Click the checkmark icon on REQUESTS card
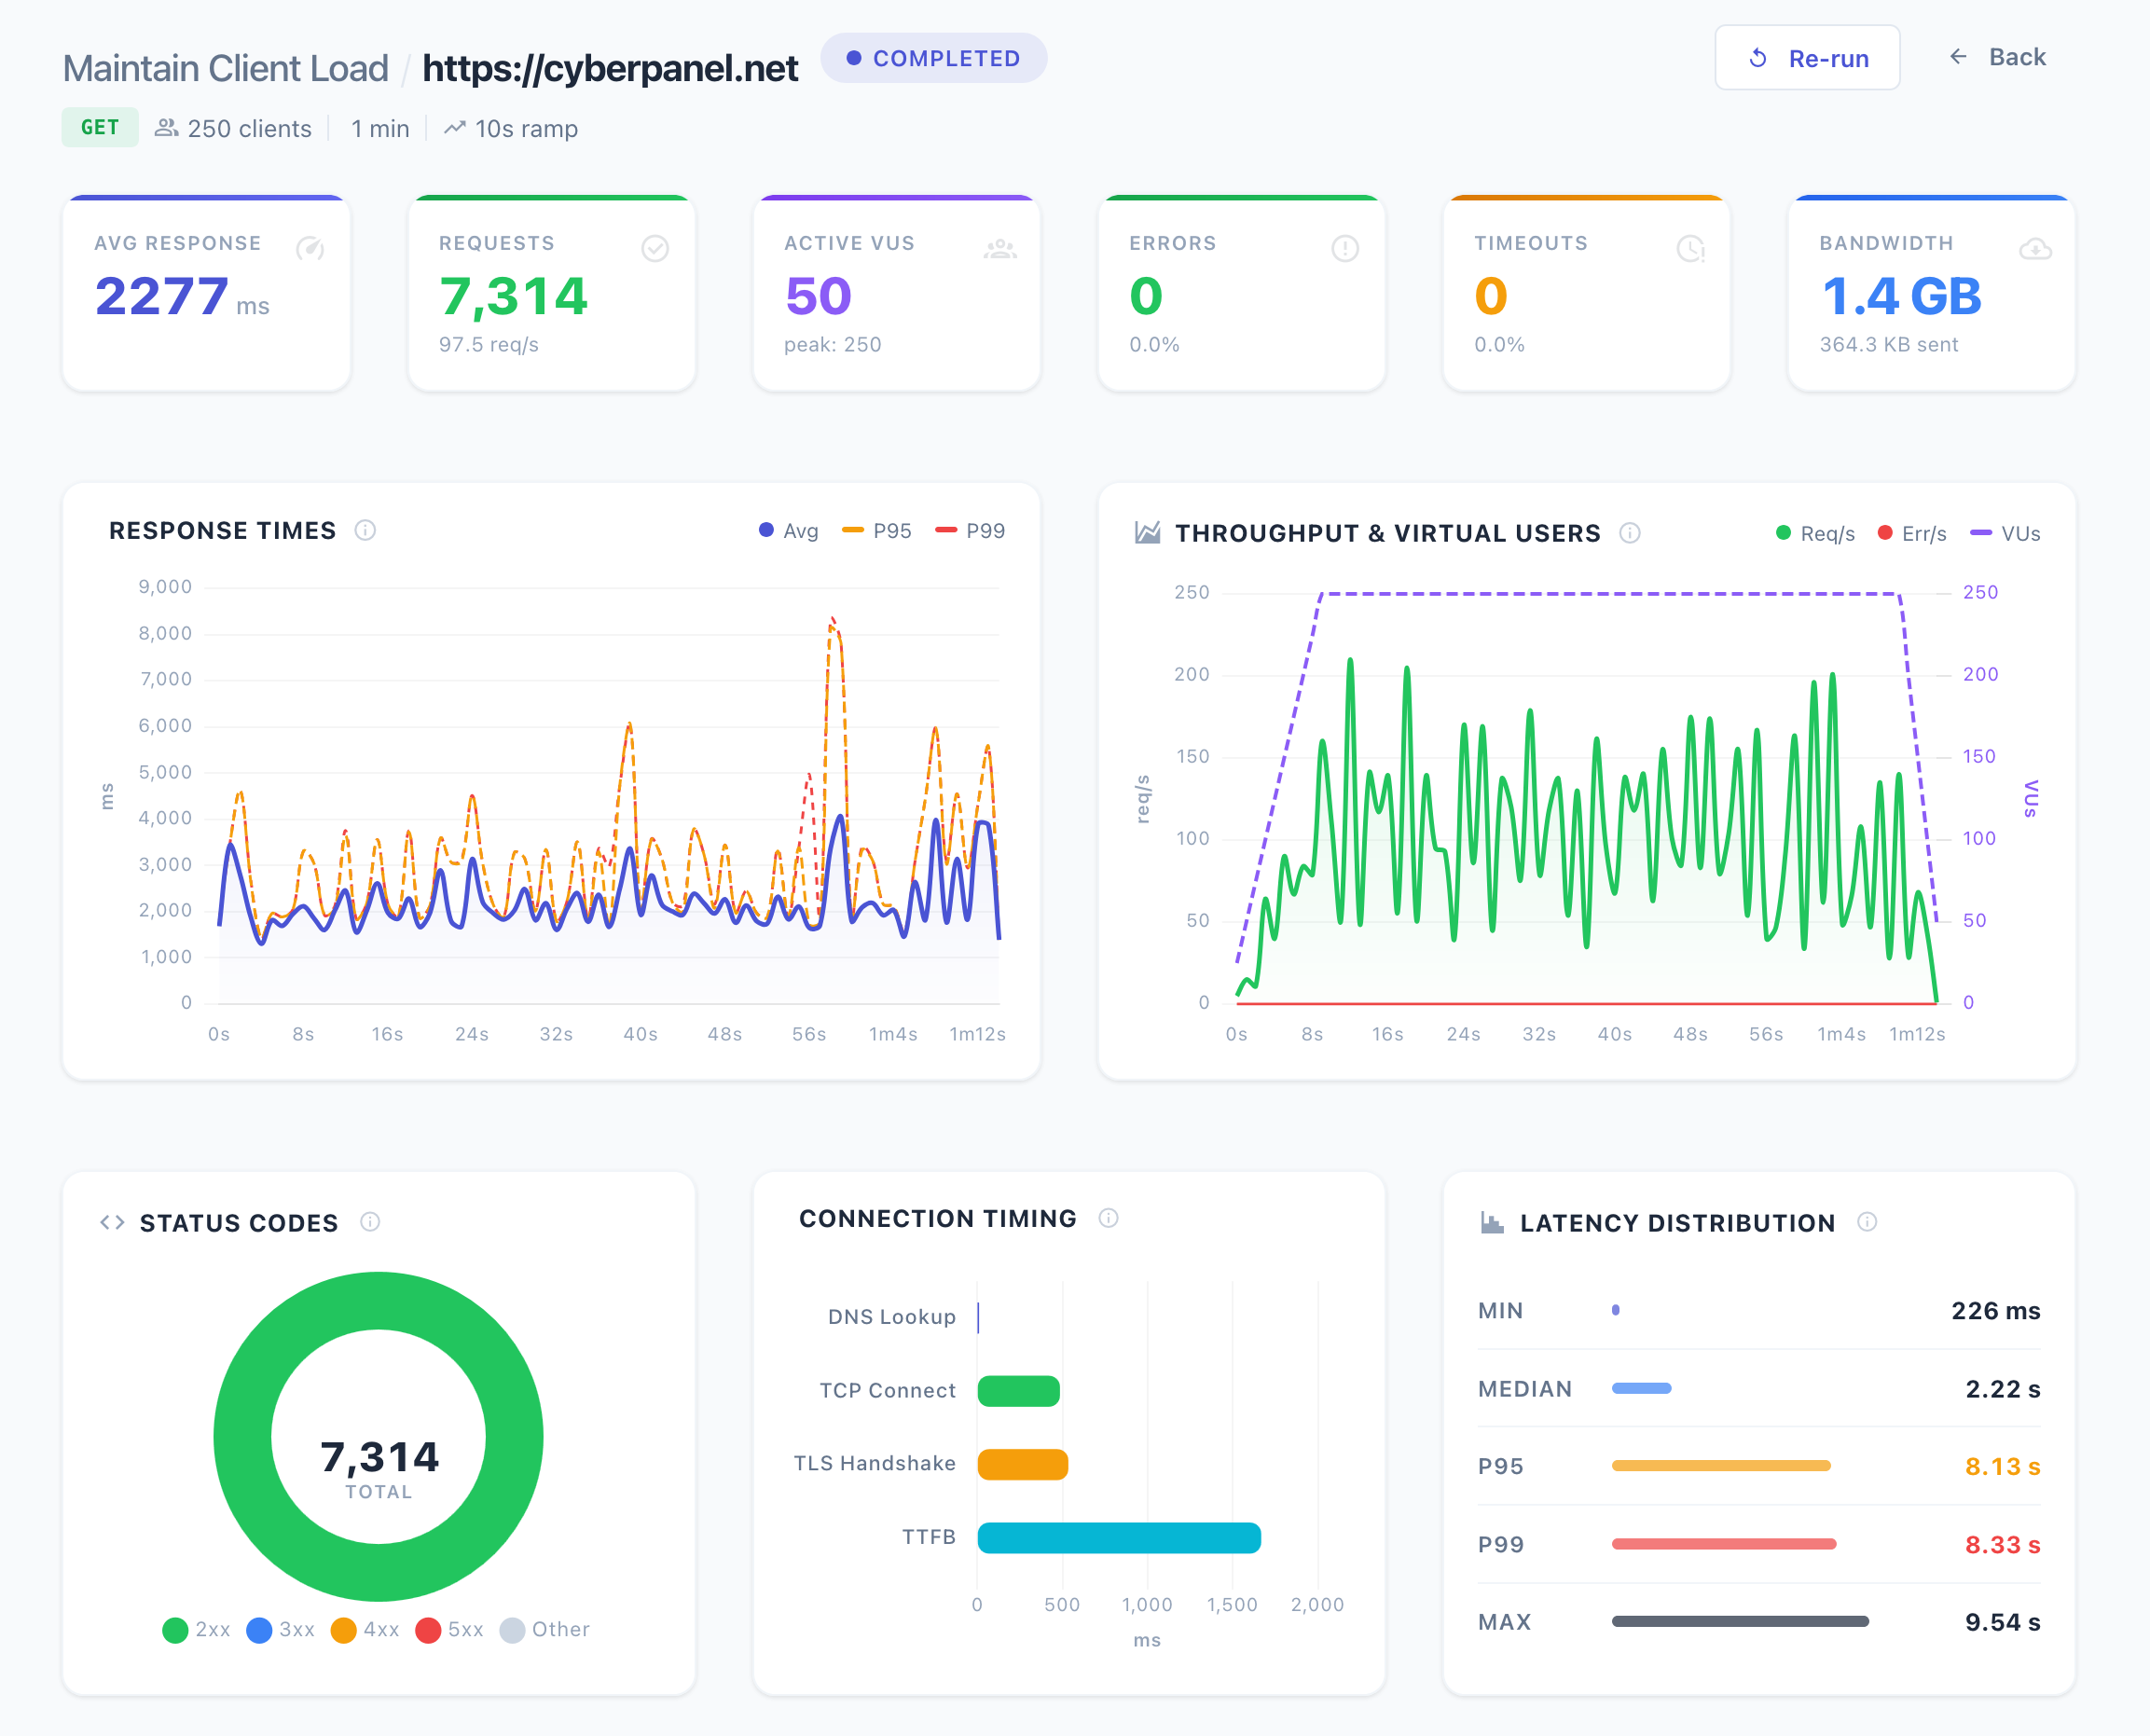The image size is (2150, 1736). [657, 248]
